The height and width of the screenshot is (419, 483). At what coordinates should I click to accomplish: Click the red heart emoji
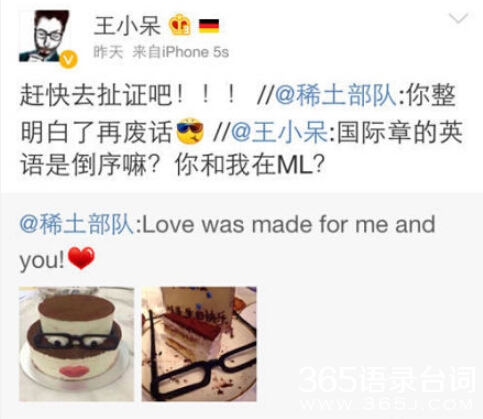coord(81,258)
